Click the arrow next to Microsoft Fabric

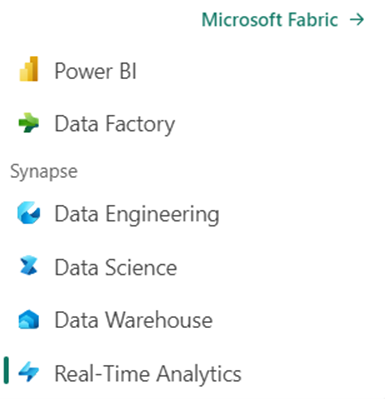tap(357, 20)
